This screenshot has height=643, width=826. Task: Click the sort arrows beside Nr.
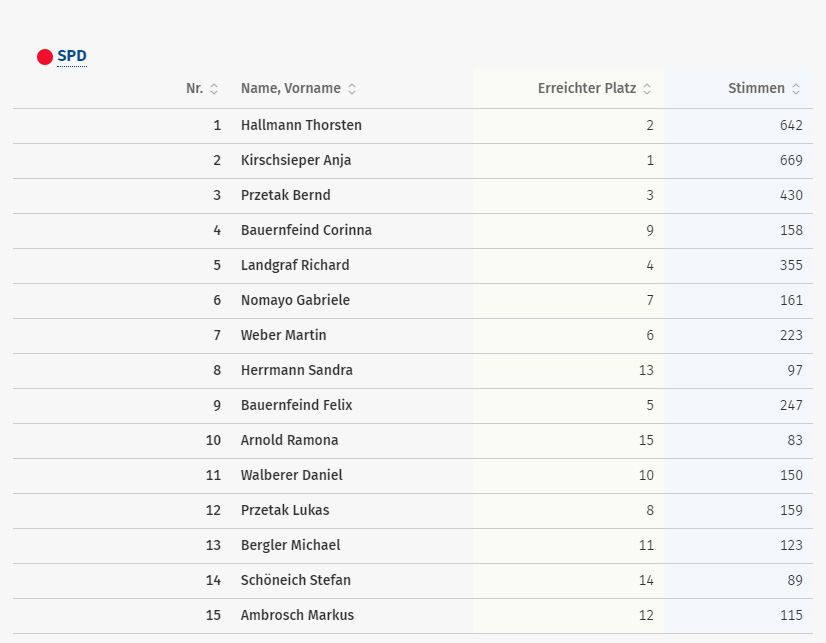pyautogui.click(x=214, y=88)
